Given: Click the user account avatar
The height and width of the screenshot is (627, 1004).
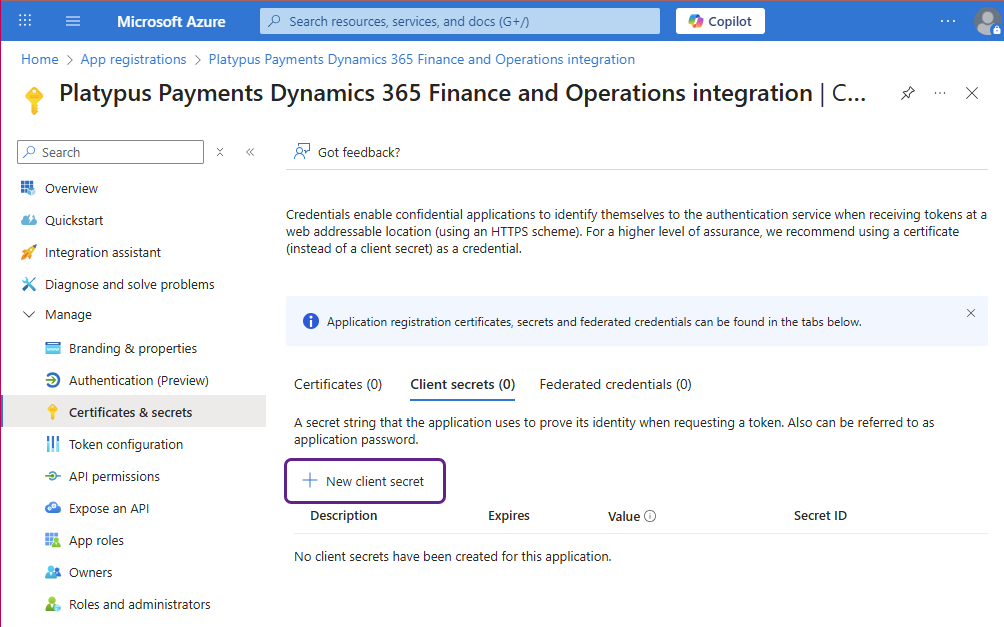Looking at the screenshot, I should pos(986,21).
